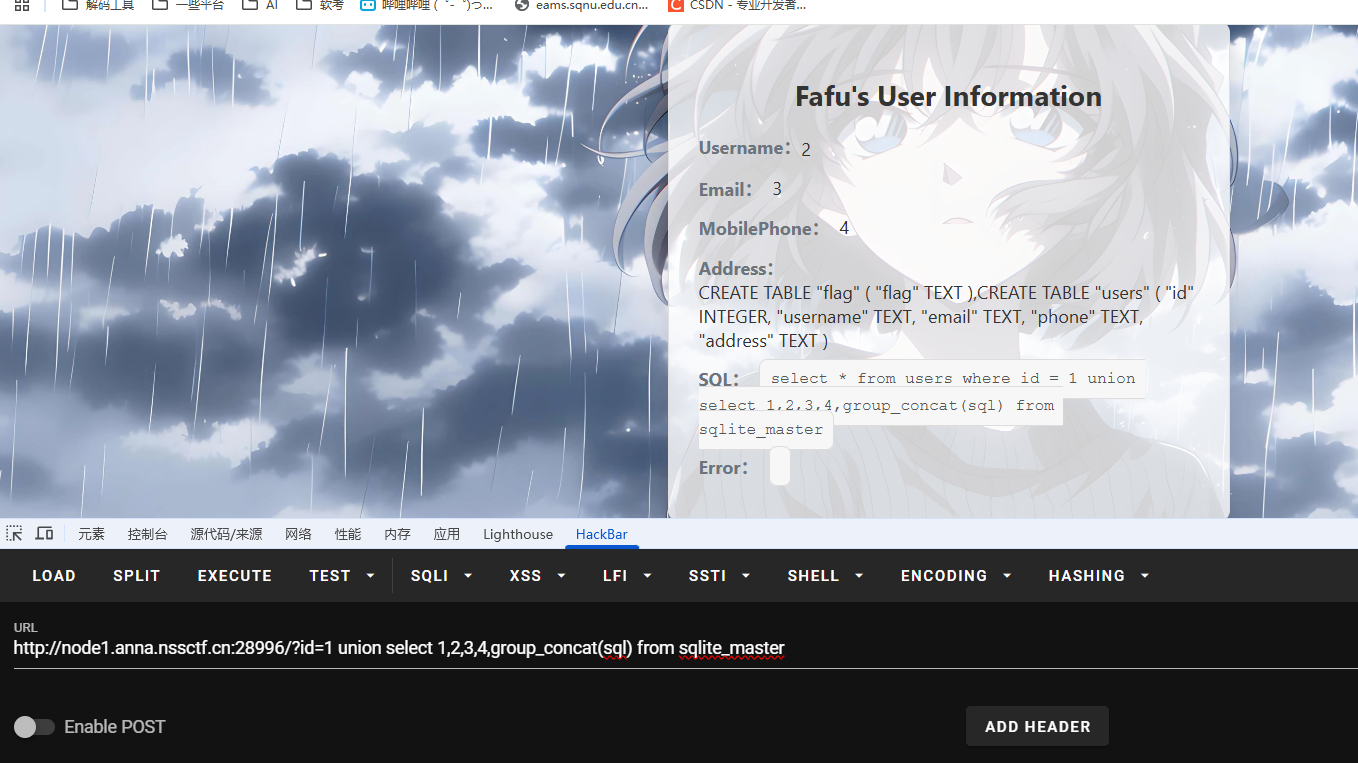Click the HackBar URL input field
Viewport: 1358px width, 763px height.
685,648
